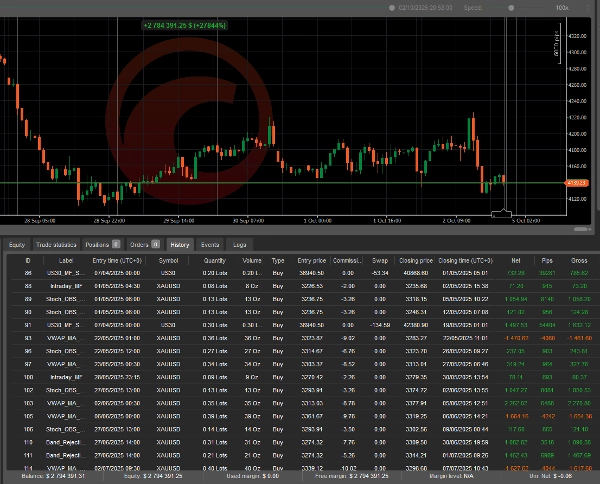Click the Swap column header
The image size is (600, 484).
(380, 261)
